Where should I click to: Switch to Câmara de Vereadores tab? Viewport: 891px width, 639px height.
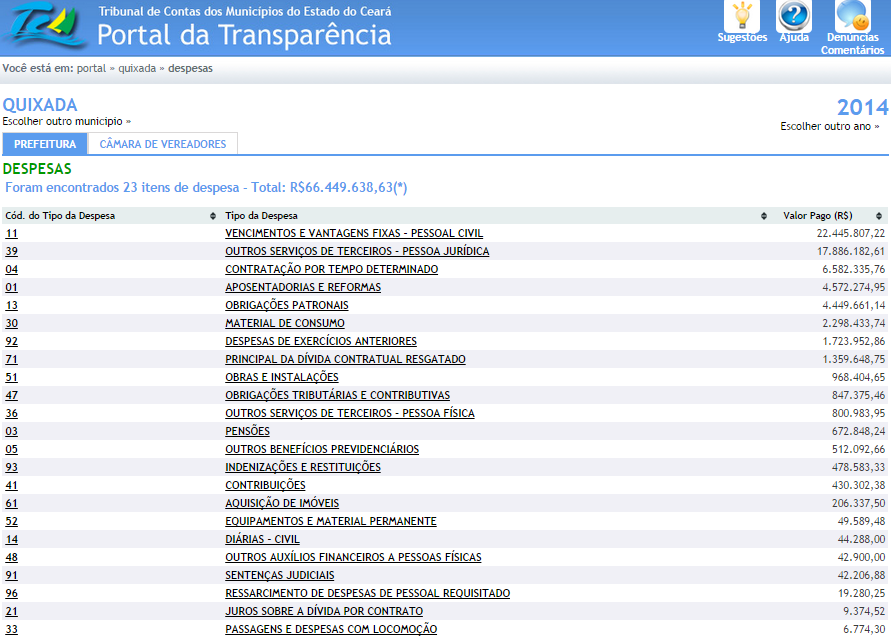162,144
